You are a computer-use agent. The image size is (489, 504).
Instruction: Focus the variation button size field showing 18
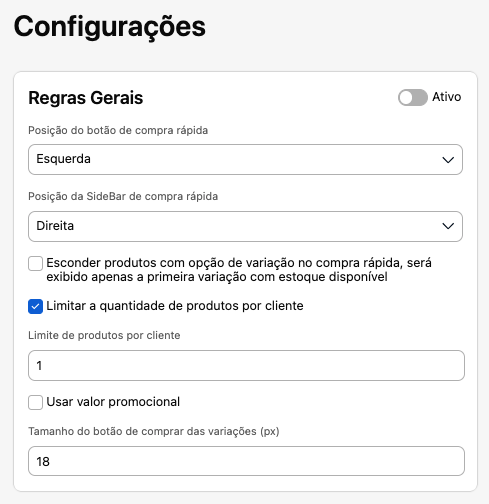point(246,461)
